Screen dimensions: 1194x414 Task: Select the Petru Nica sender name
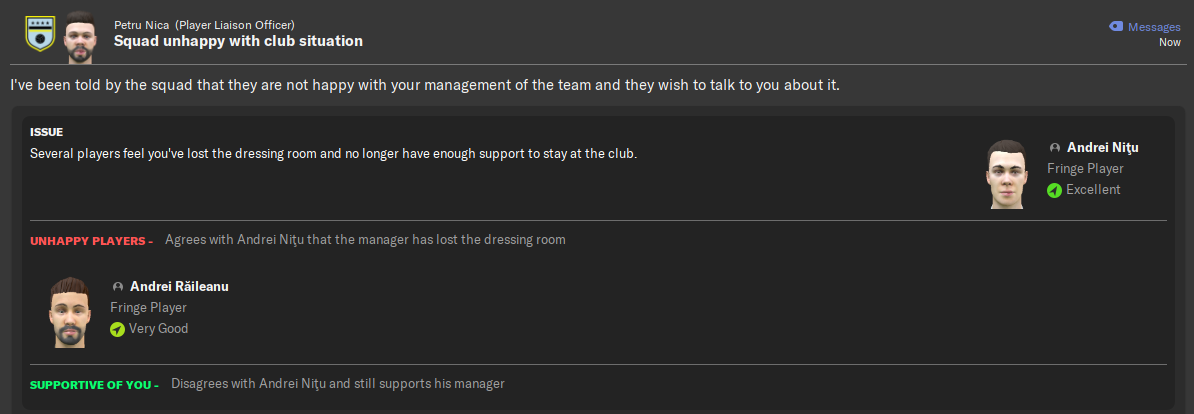(142, 25)
